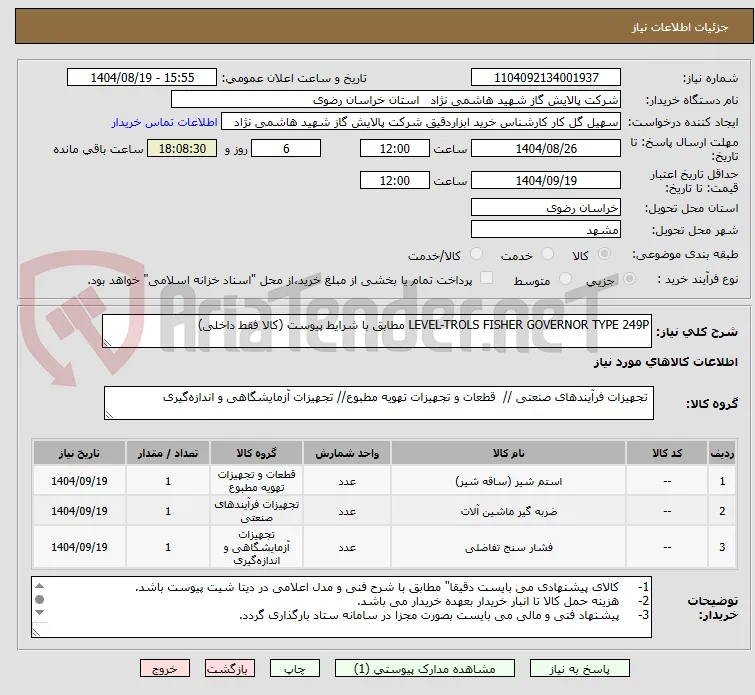Click the 12:00 time field beside 1404/08/26
This screenshot has width=755, height=695.
[394, 148]
